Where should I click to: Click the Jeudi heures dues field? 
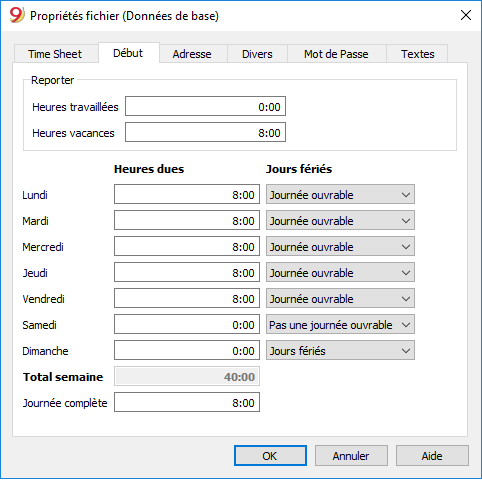click(187, 272)
